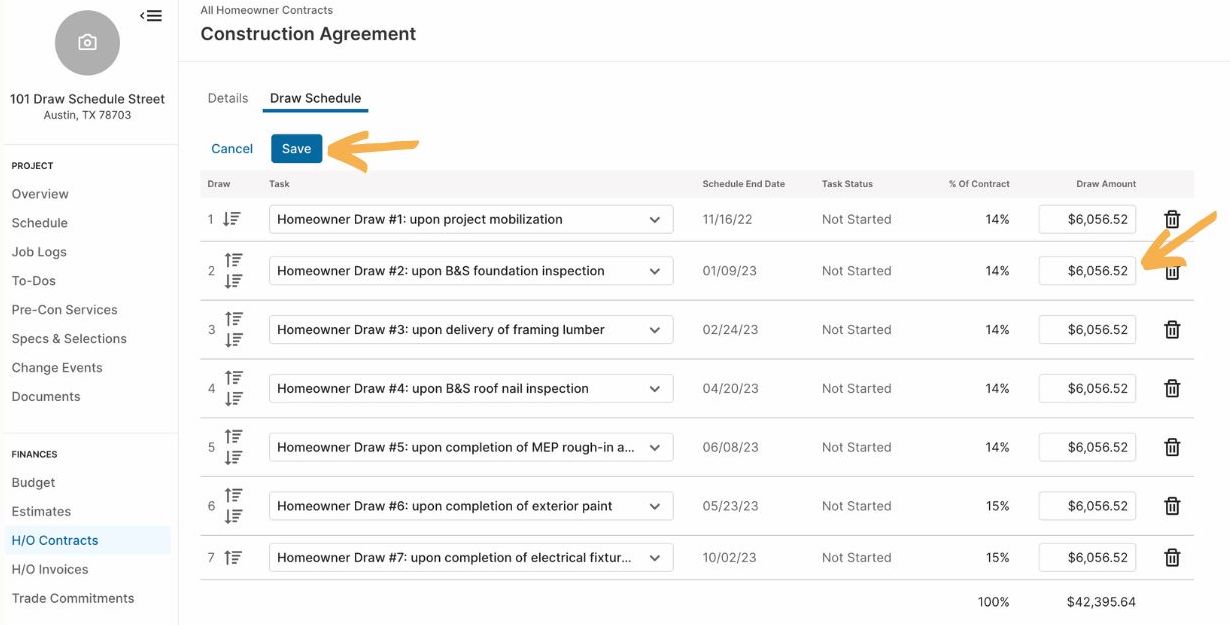This screenshot has height=625, width=1230.
Task: Move Draw #6 down with arrow icon
Action: [234, 516]
